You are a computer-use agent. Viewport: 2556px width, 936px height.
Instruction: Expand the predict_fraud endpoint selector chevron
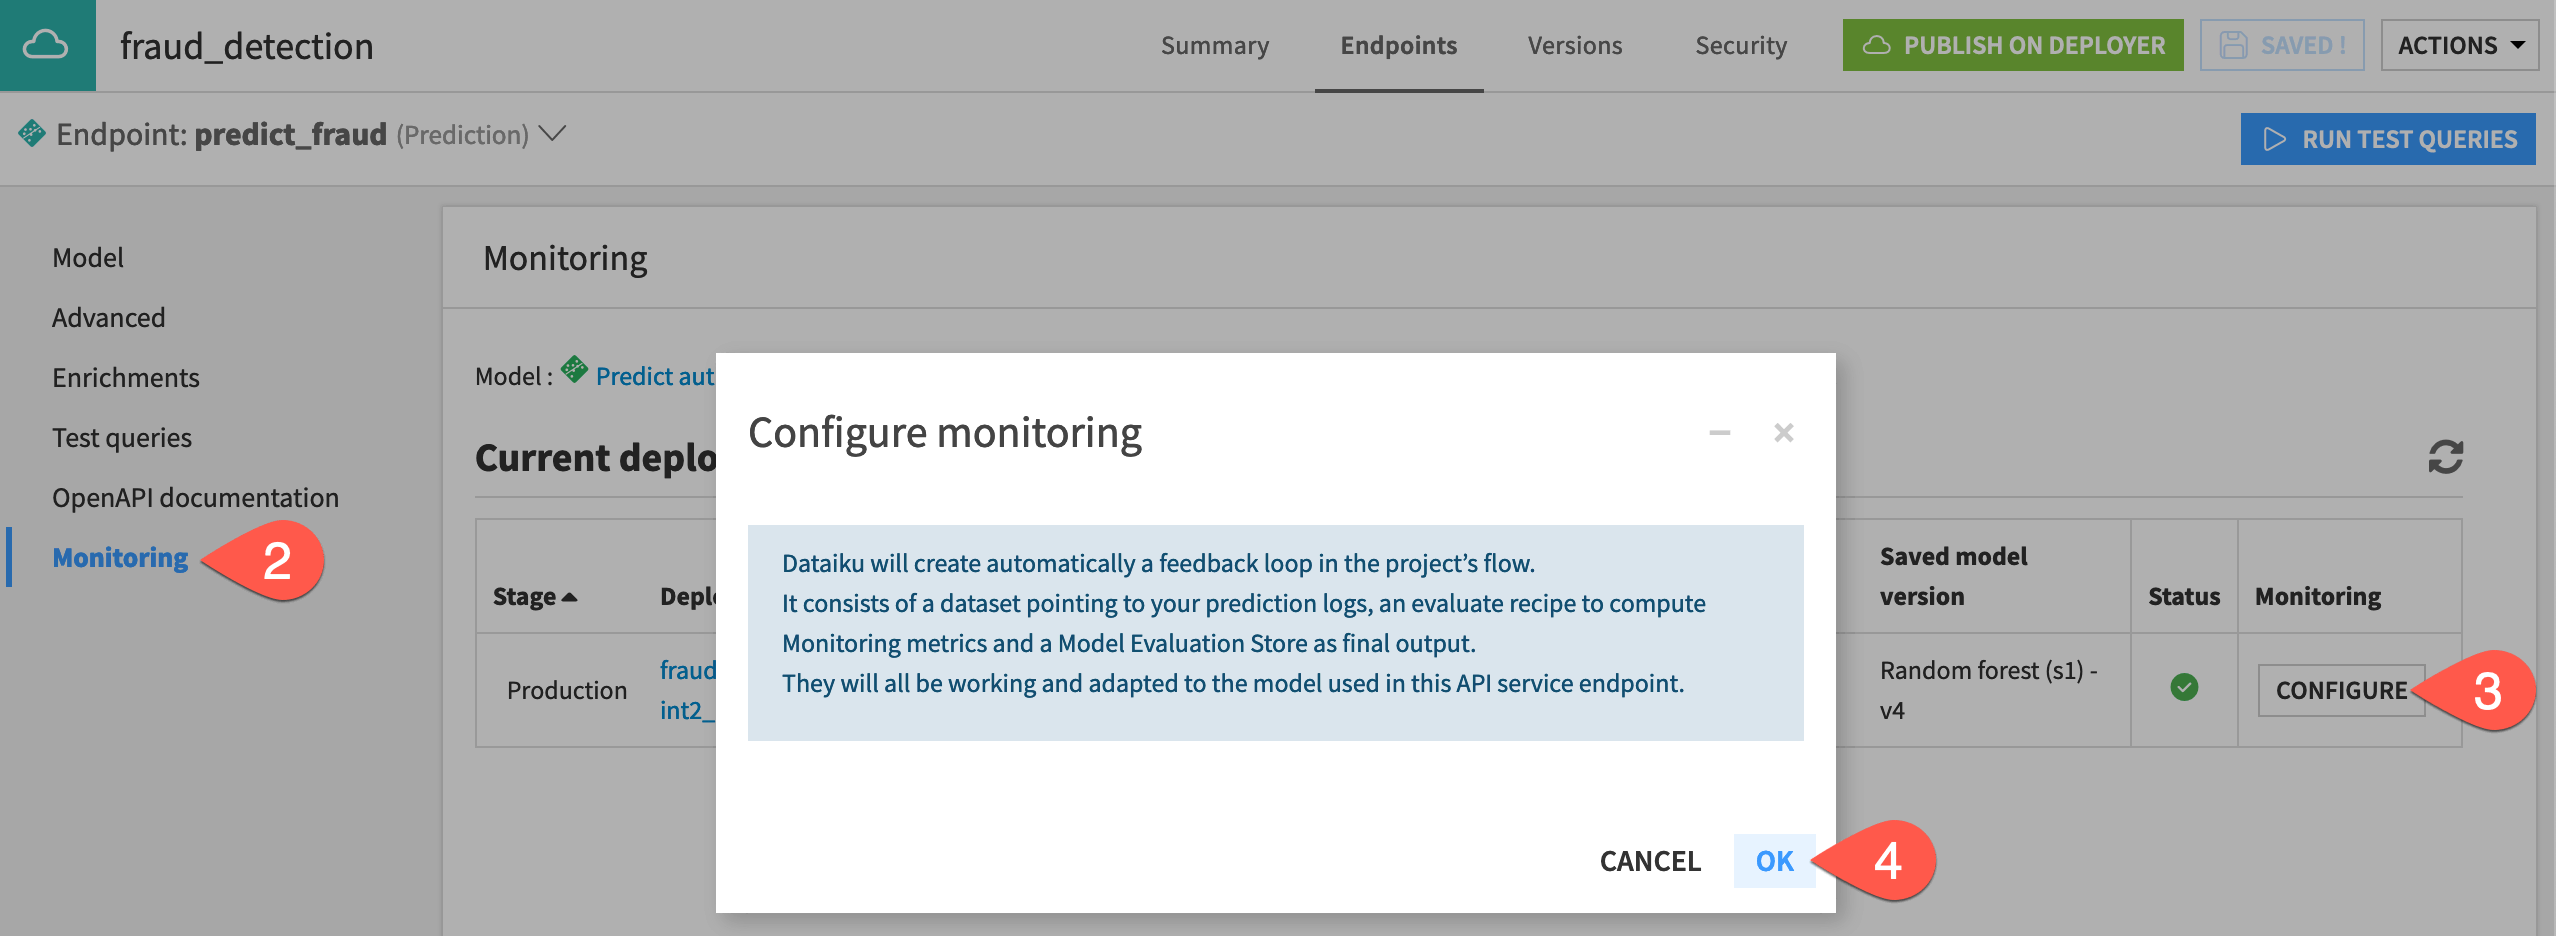click(x=551, y=133)
